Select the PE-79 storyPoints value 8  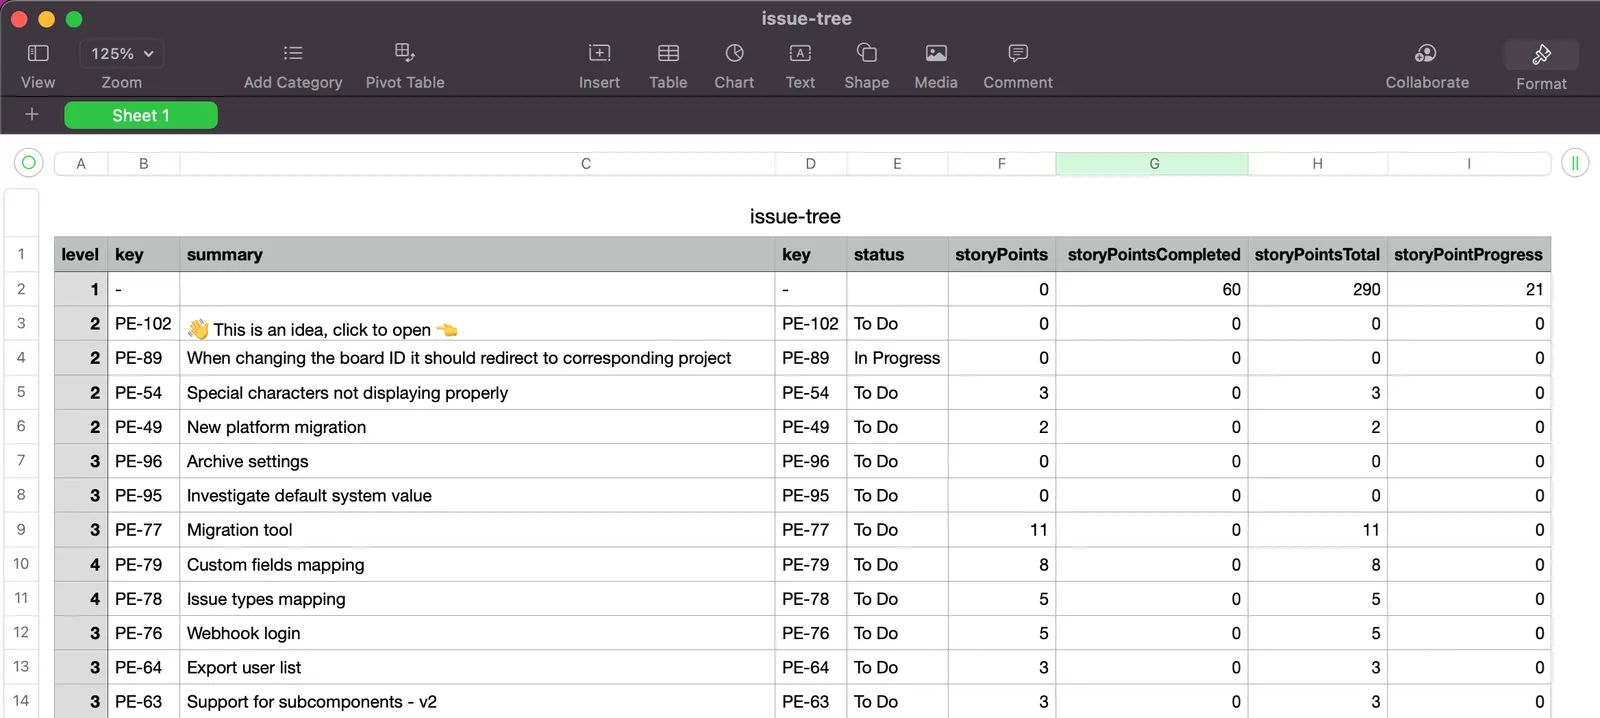click(x=1001, y=564)
